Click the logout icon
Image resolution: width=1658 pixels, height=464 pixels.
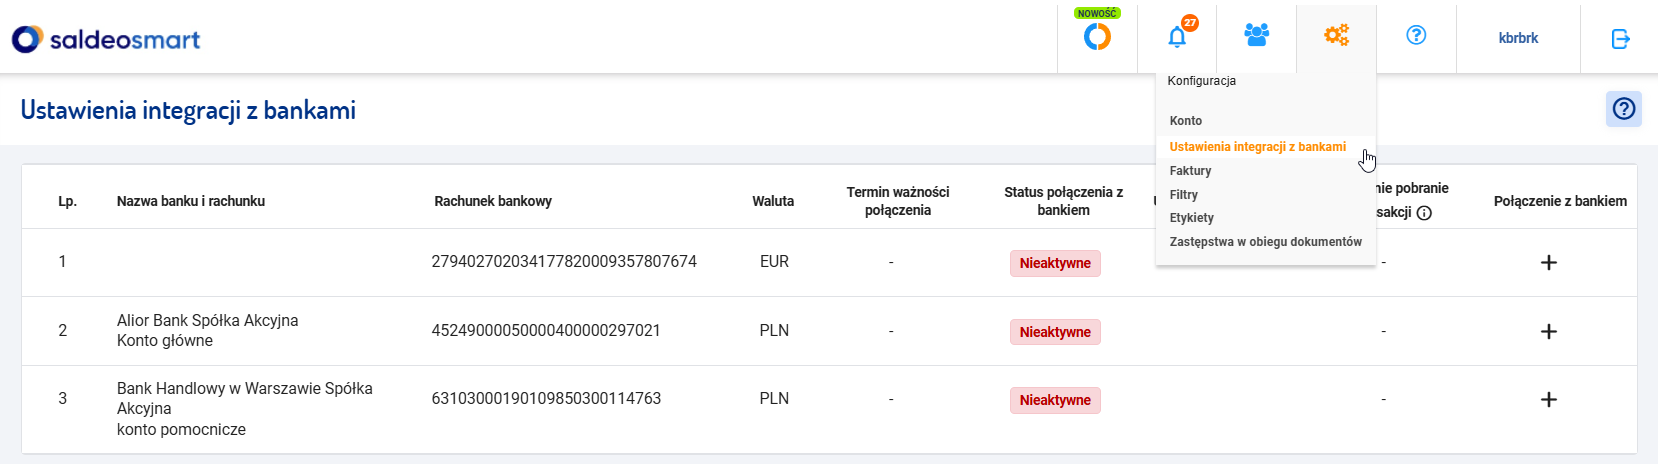click(1621, 38)
